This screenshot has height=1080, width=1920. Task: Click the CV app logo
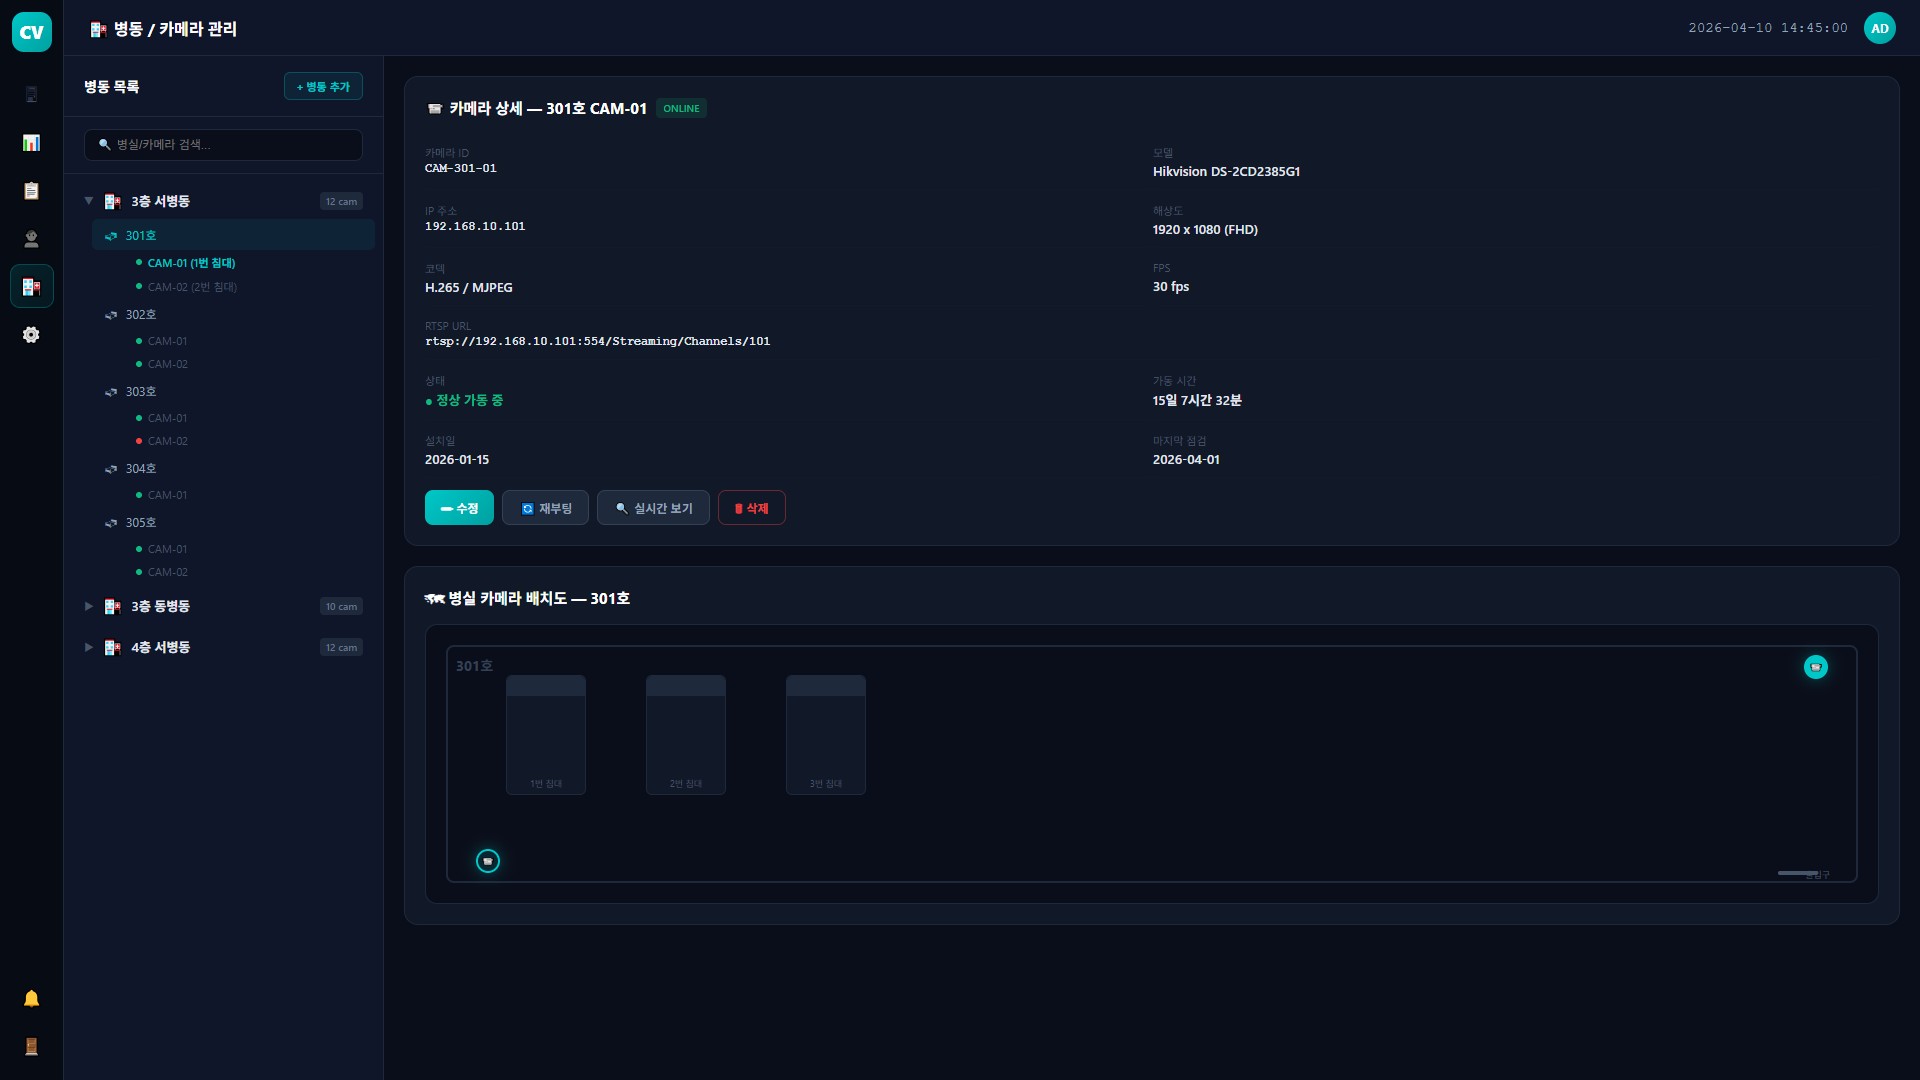tap(32, 32)
